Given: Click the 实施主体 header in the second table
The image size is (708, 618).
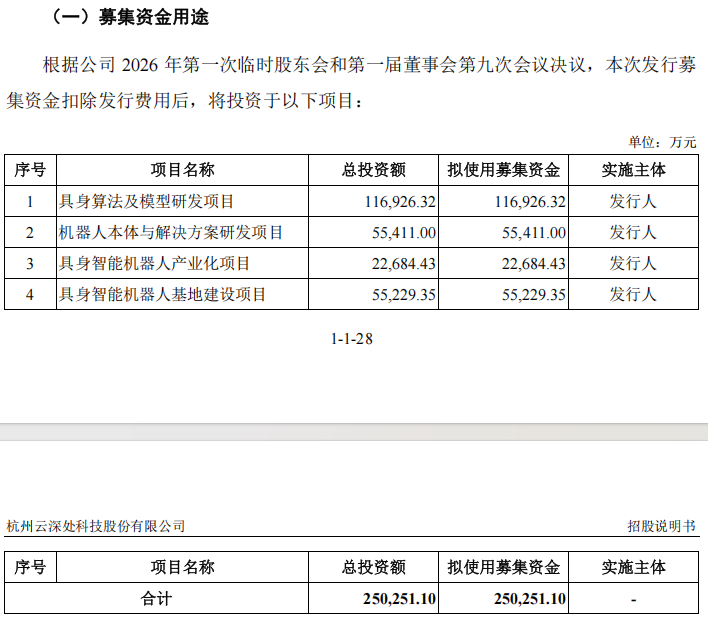Looking at the screenshot, I should click(633, 567).
